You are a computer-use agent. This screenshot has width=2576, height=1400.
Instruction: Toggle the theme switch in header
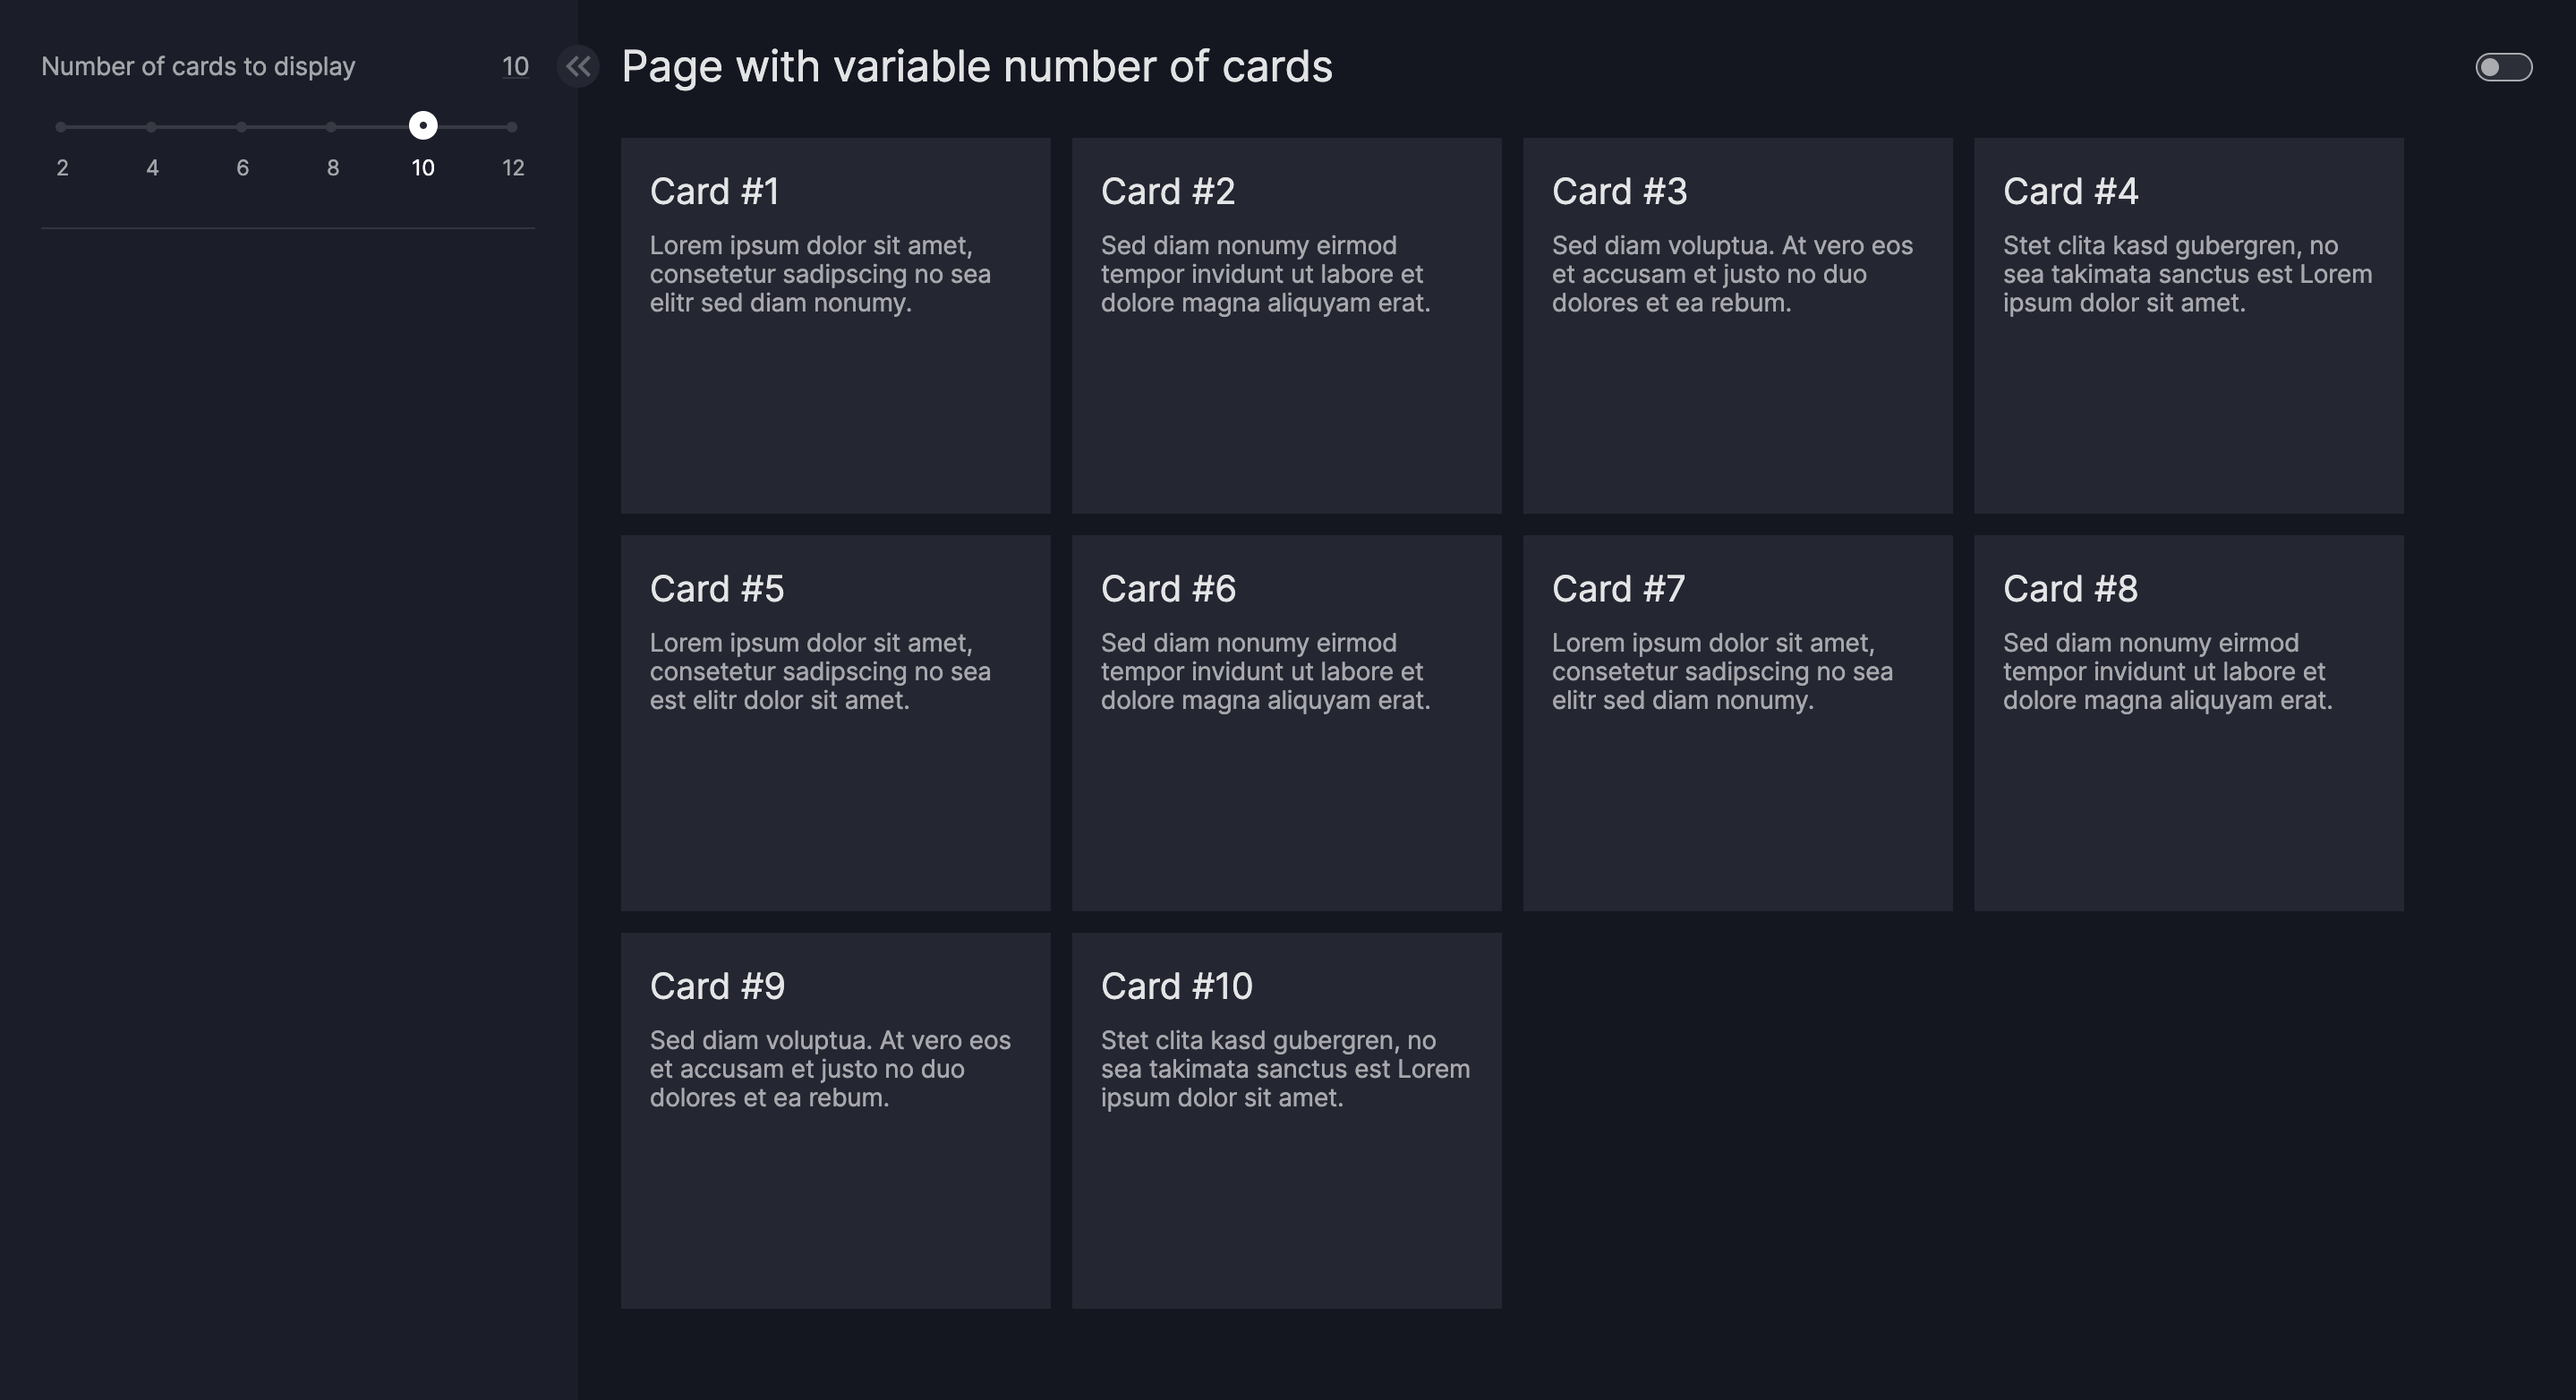click(x=2503, y=67)
